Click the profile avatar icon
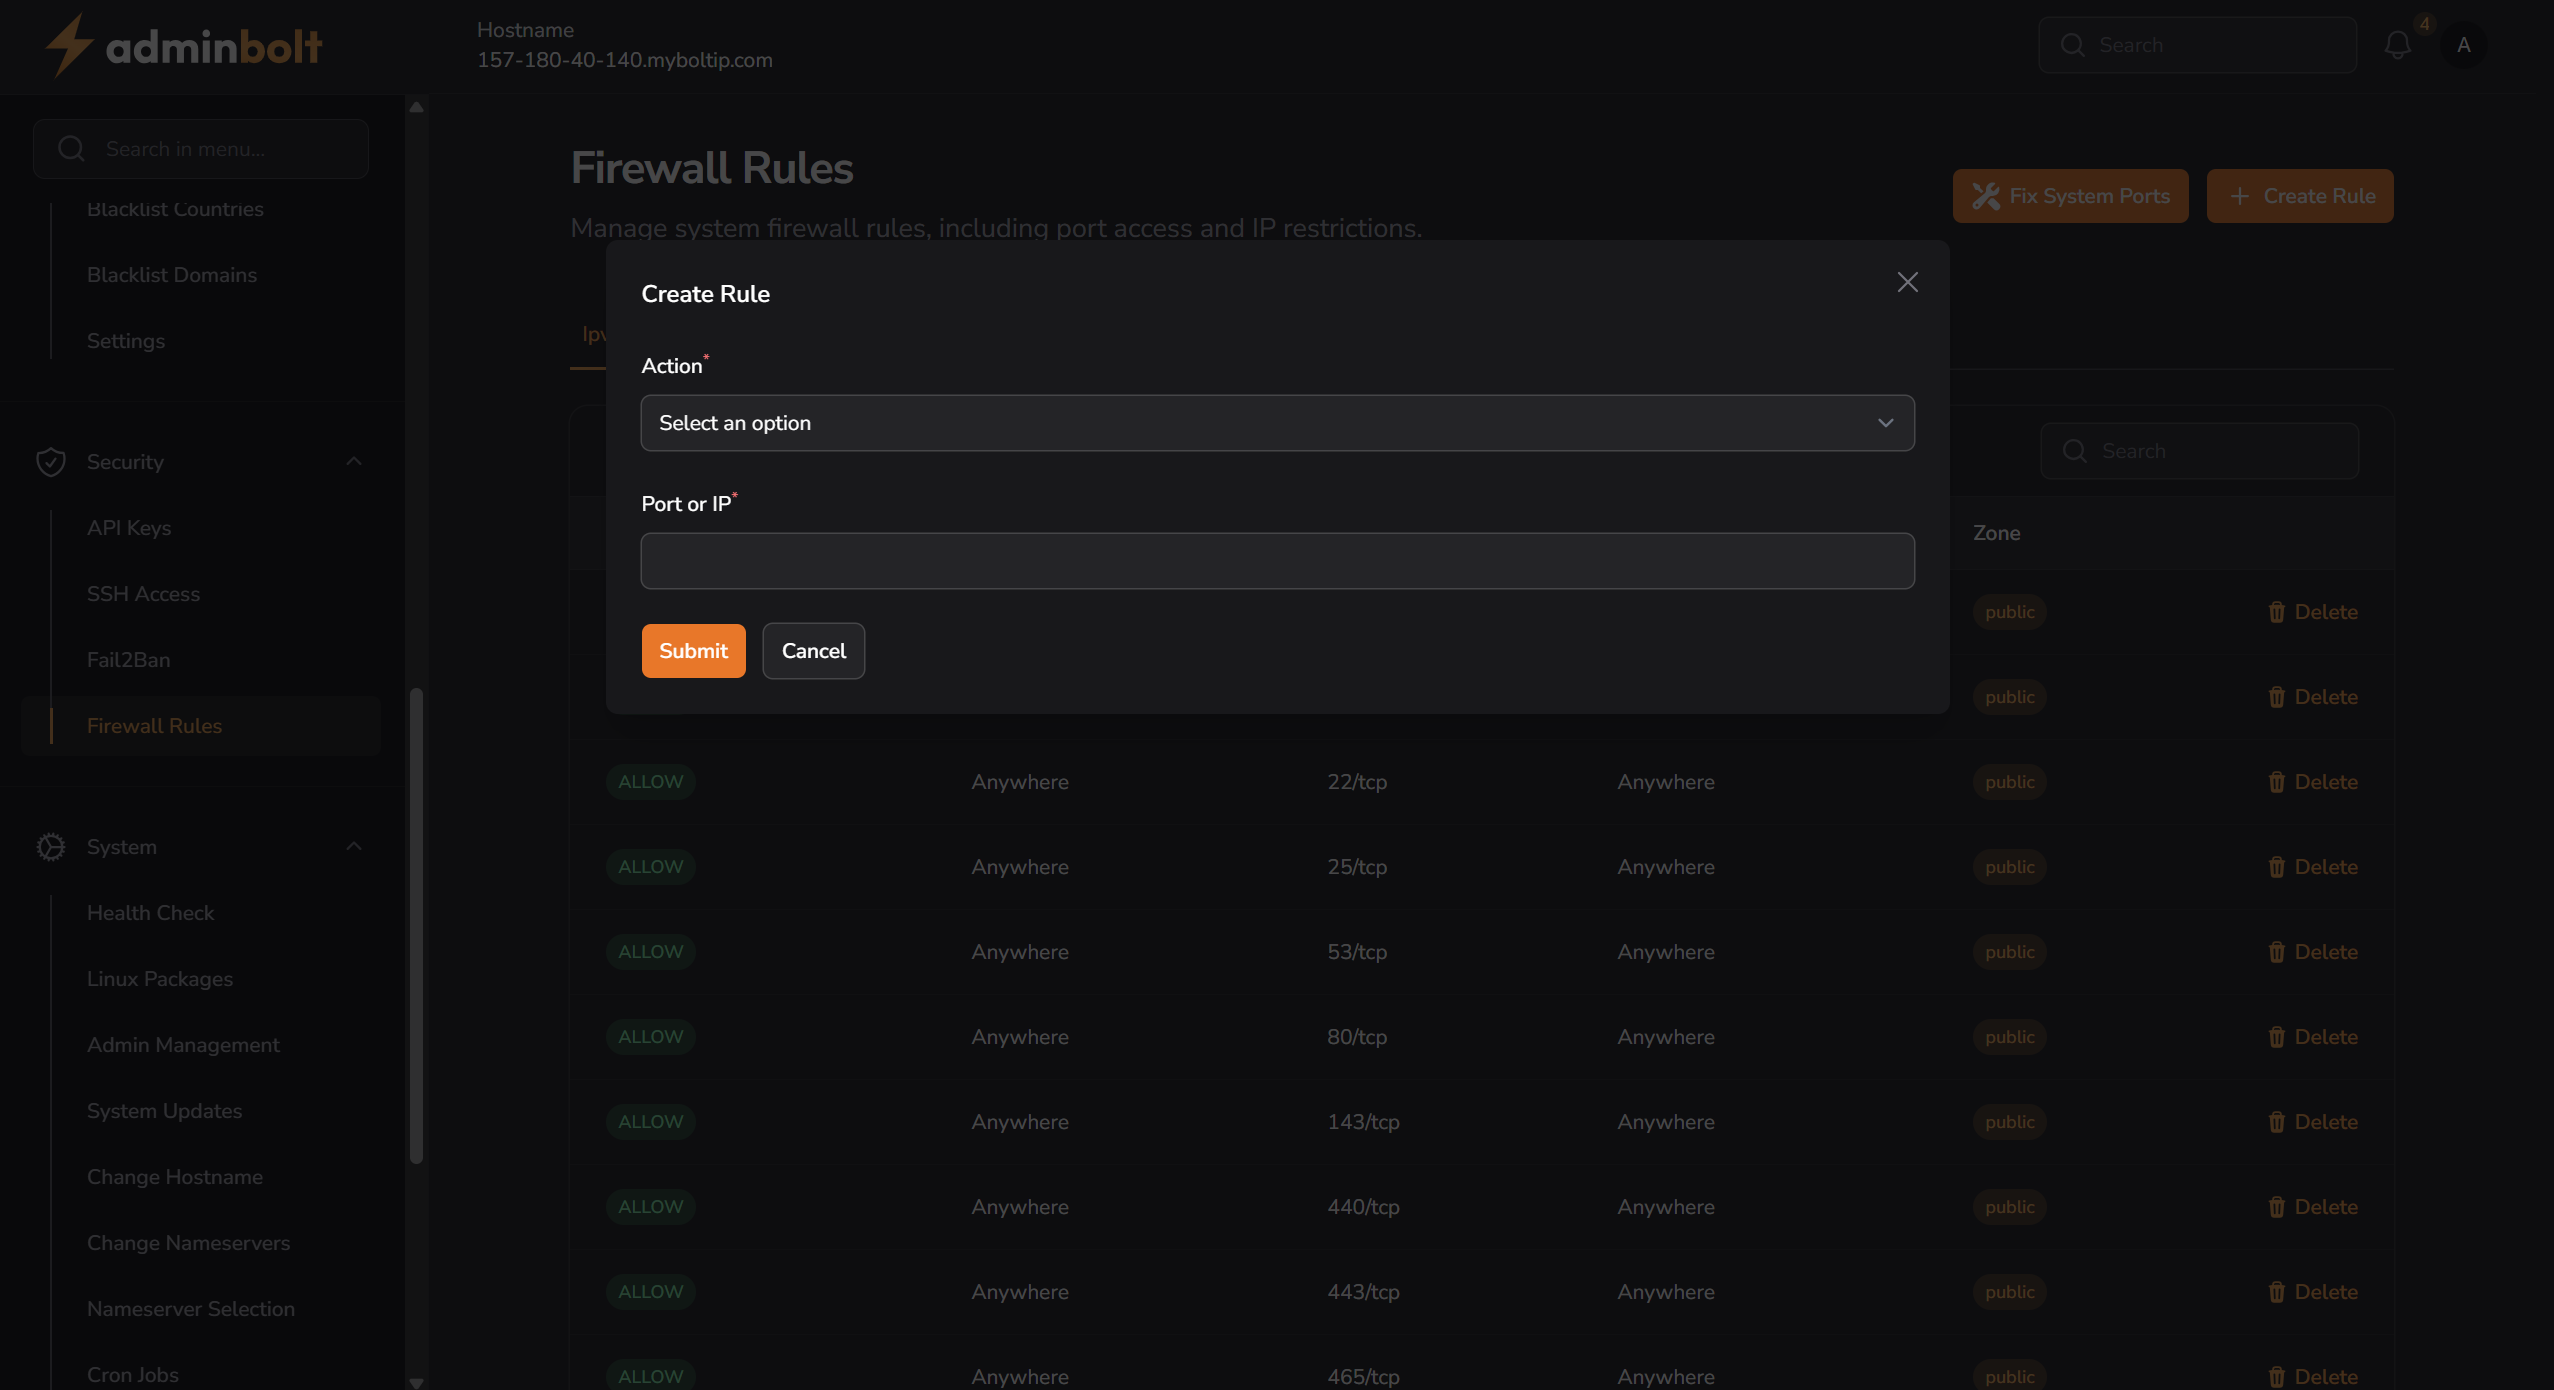The width and height of the screenshot is (2554, 1390). coord(2464,45)
